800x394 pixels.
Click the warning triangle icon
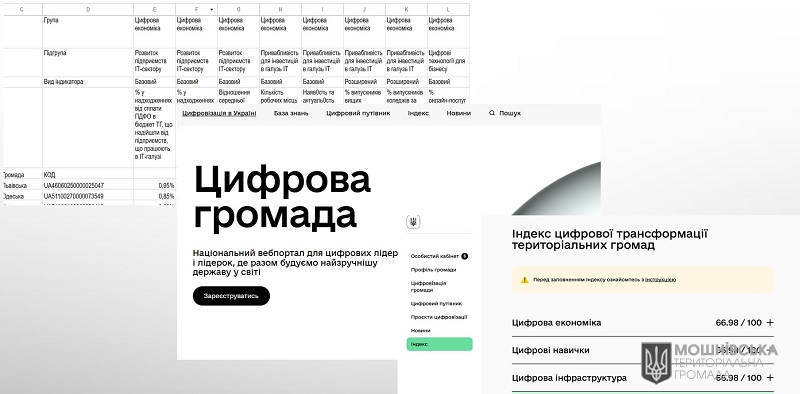coord(524,280)
